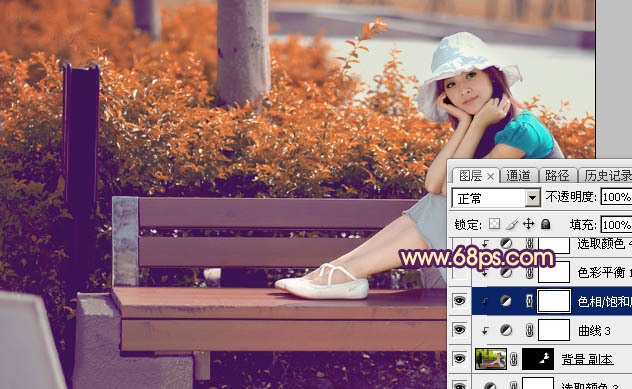
Task: Click the lock image pixels brush icon
Action: click(x=511, y=224)
